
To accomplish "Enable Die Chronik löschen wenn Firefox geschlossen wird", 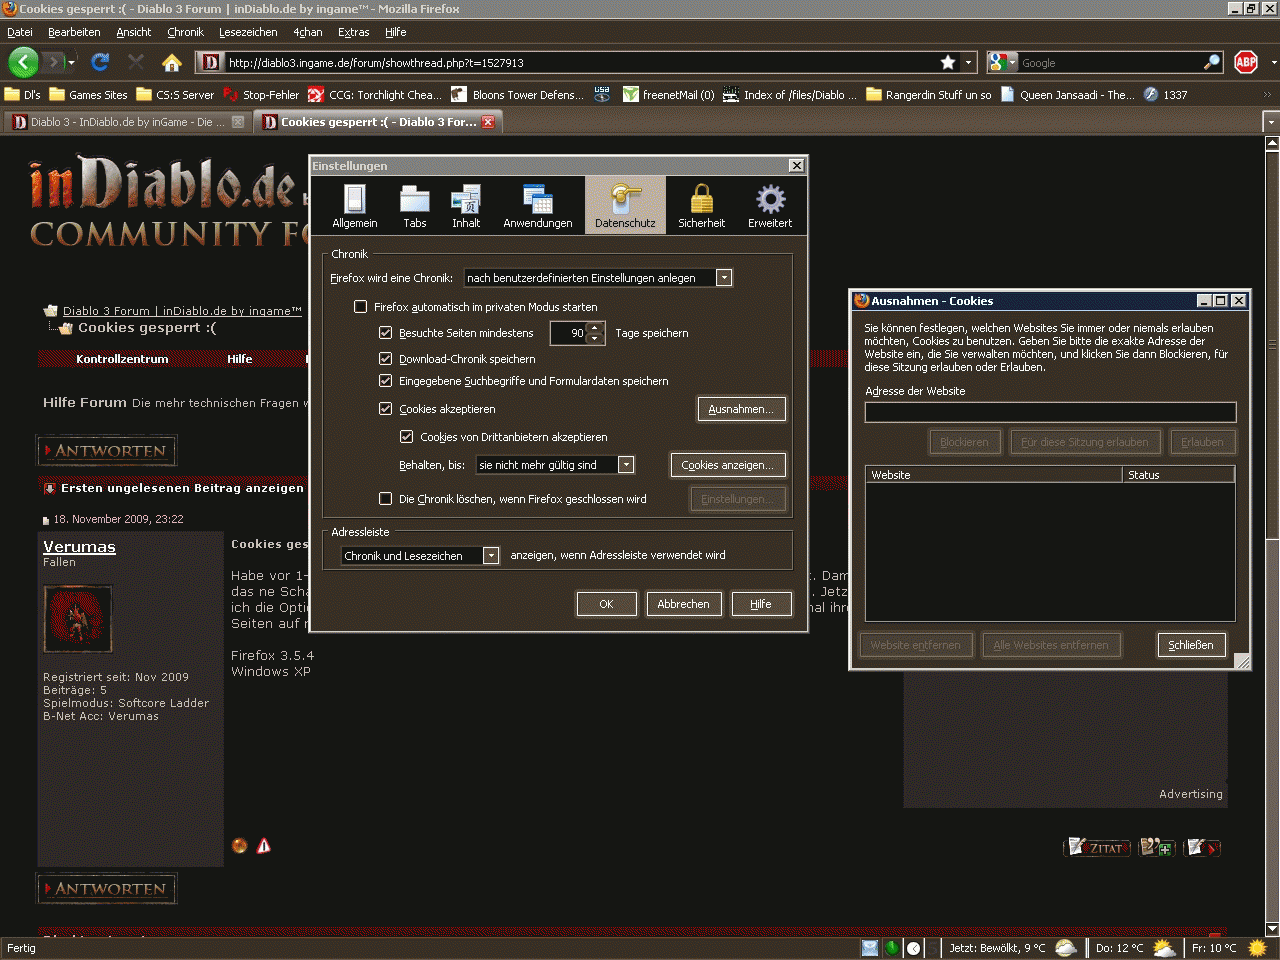I will coord(385,498).
